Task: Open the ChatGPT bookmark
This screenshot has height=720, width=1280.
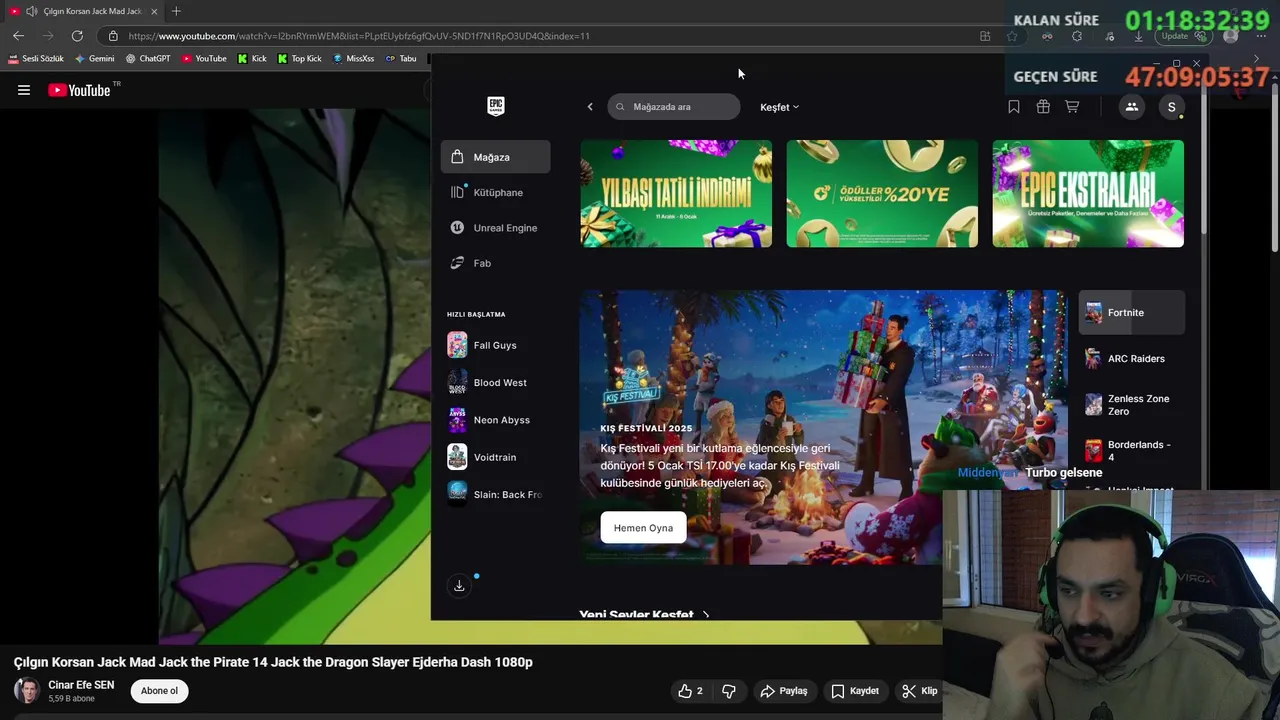Action: [148, 59]
